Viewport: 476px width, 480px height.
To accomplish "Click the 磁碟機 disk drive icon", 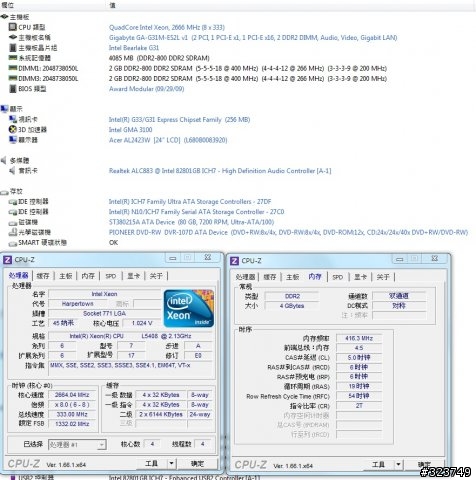I will [x=13, y=223].
